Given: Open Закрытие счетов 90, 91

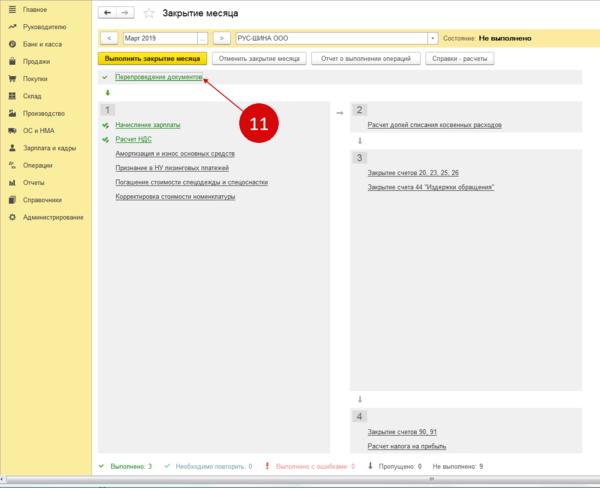Looking at the screenshot, I should [402, 432].
